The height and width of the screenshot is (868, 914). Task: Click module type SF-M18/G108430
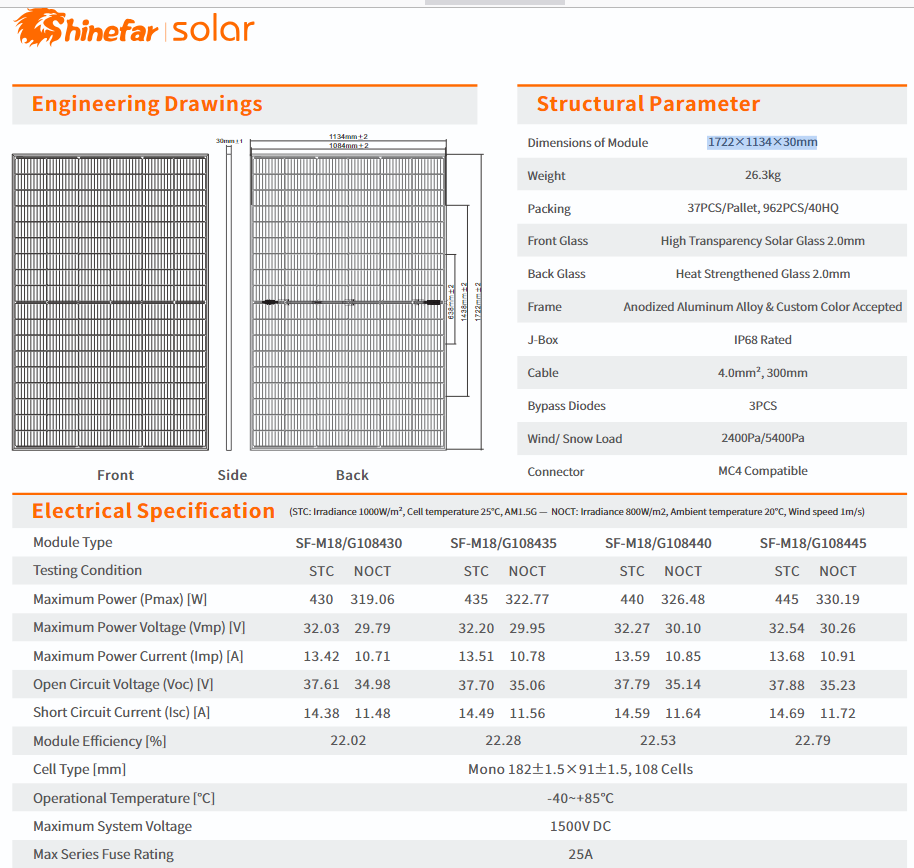[349, 543]
